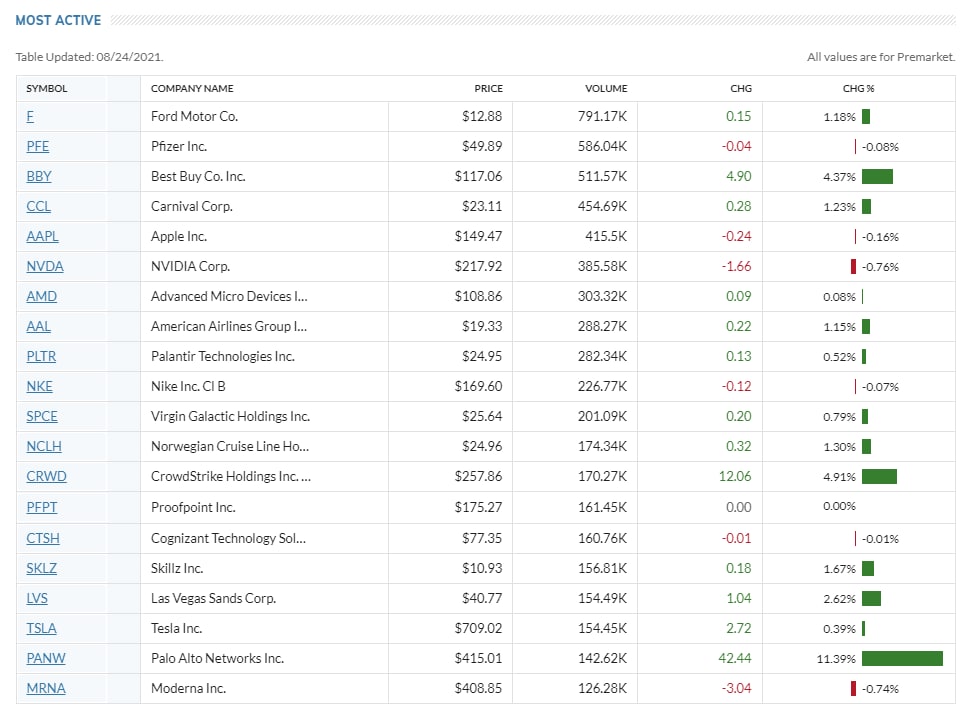Click the 42.44 change value for PANW

click(735, 658)
